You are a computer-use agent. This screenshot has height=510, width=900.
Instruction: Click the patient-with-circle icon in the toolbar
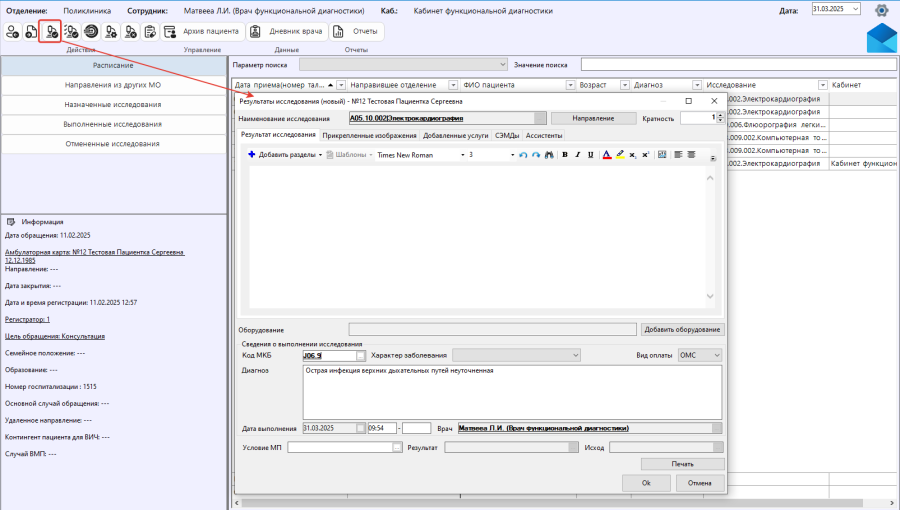click(12, 32)
